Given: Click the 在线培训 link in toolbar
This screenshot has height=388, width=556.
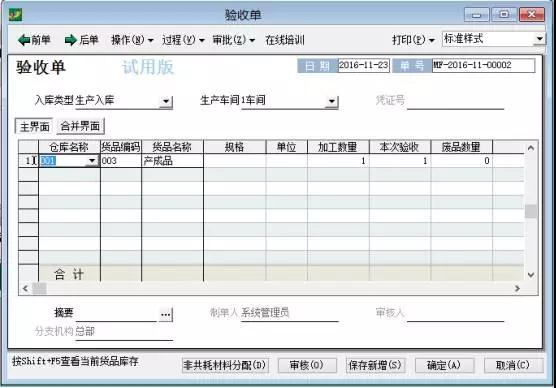Looking at the screenshot, I should click(285, 40).
